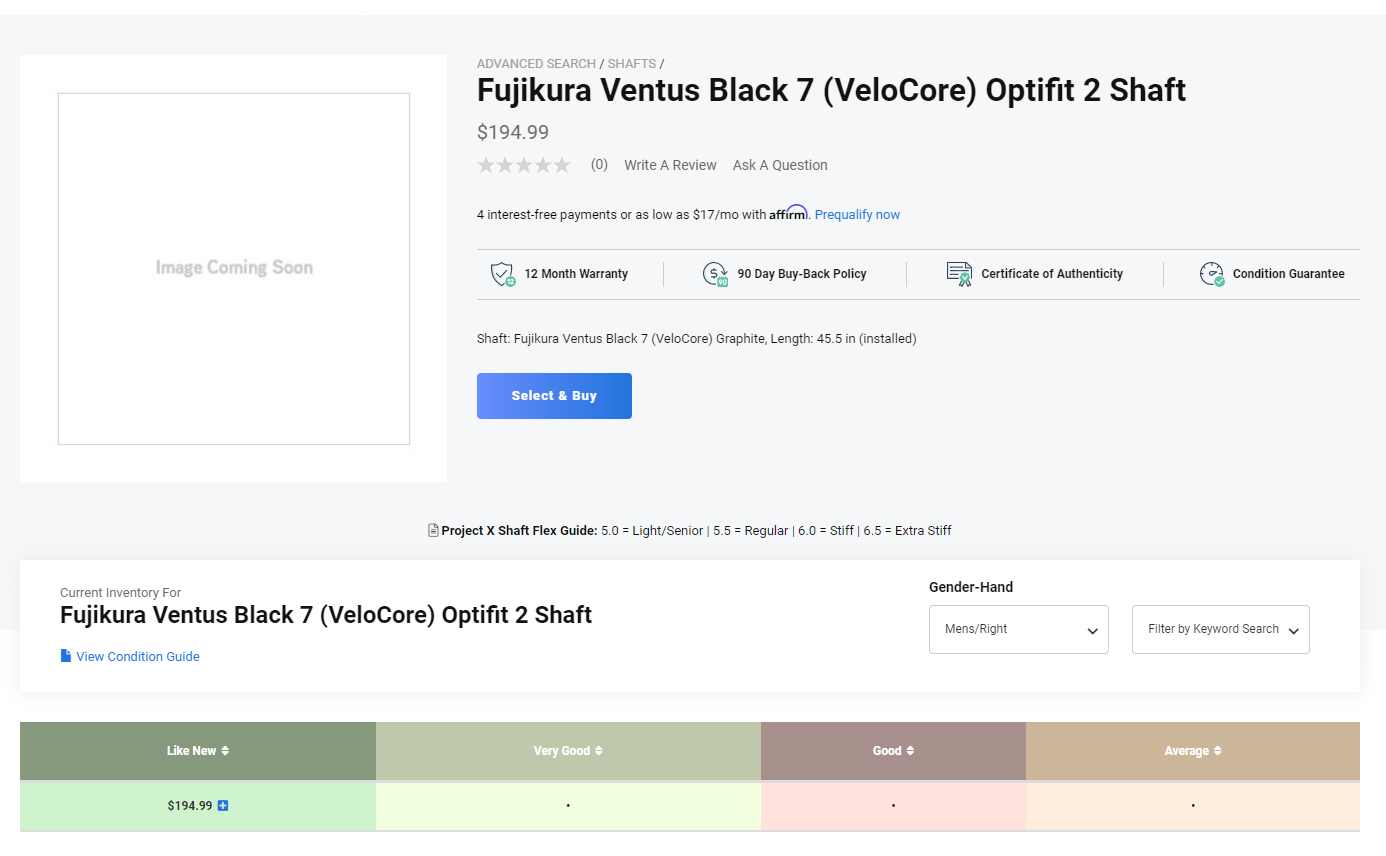Sort by the Like New column
Viewport: 1386px width, 856px height.
[198, 751]
